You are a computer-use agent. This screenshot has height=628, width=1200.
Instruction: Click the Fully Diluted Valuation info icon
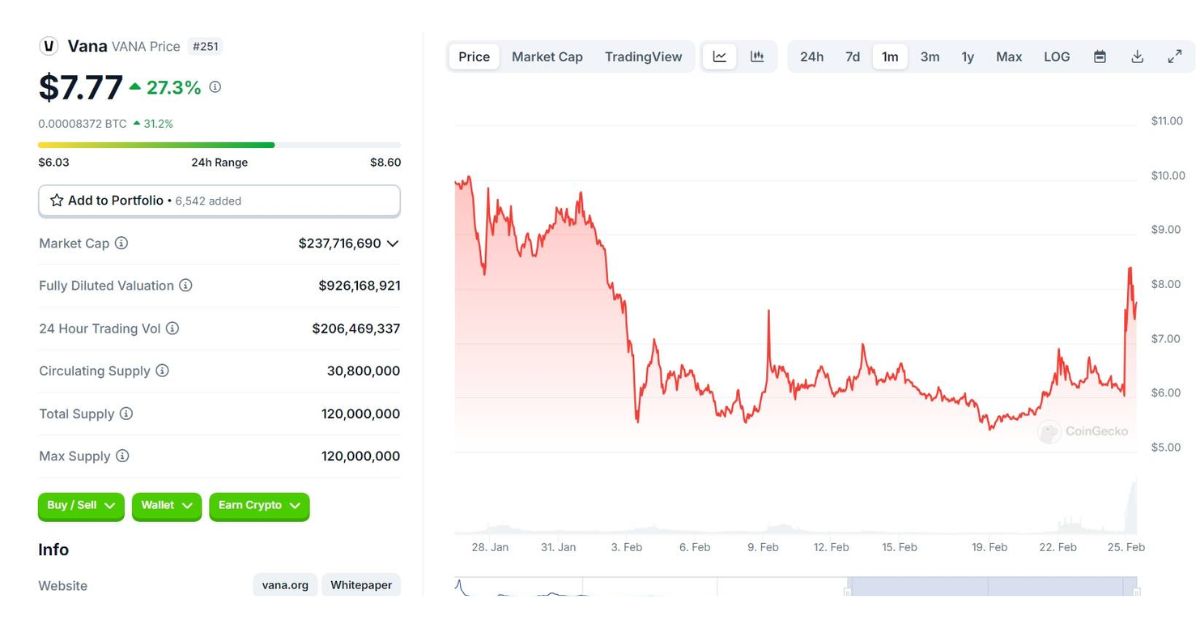tap(186, 286)
